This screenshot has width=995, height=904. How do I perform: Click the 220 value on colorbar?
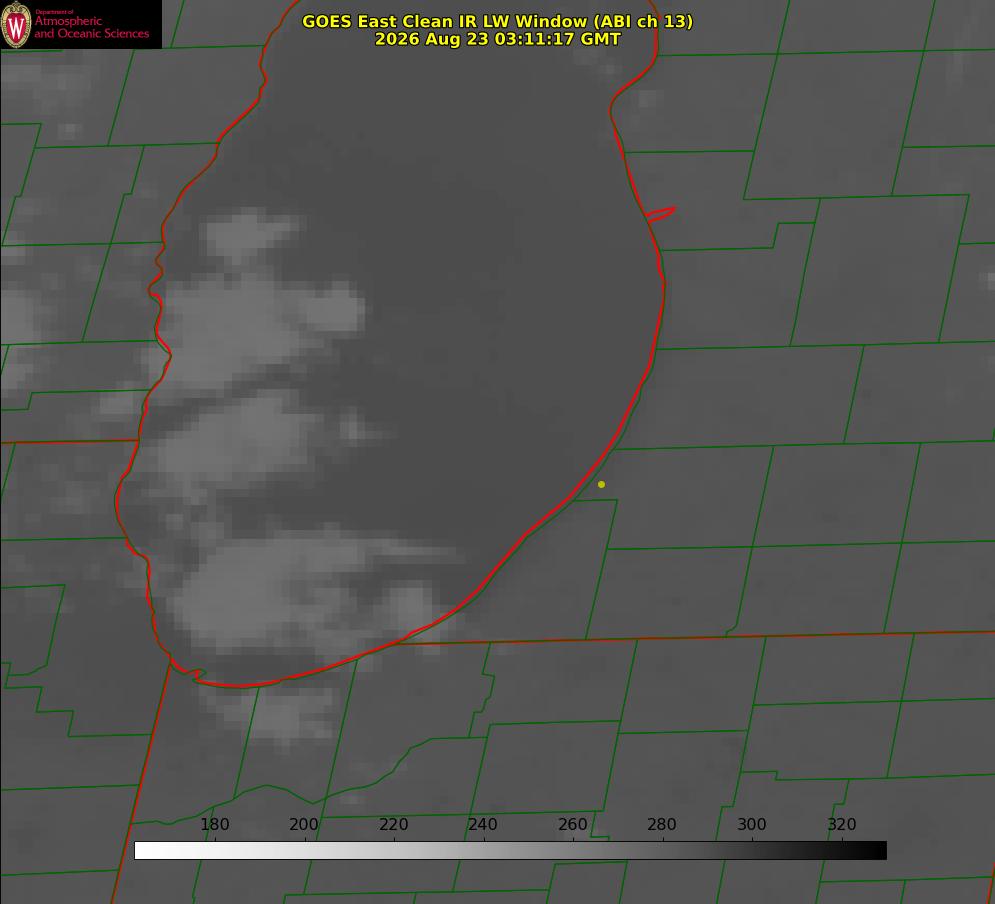tap(393, 824)
